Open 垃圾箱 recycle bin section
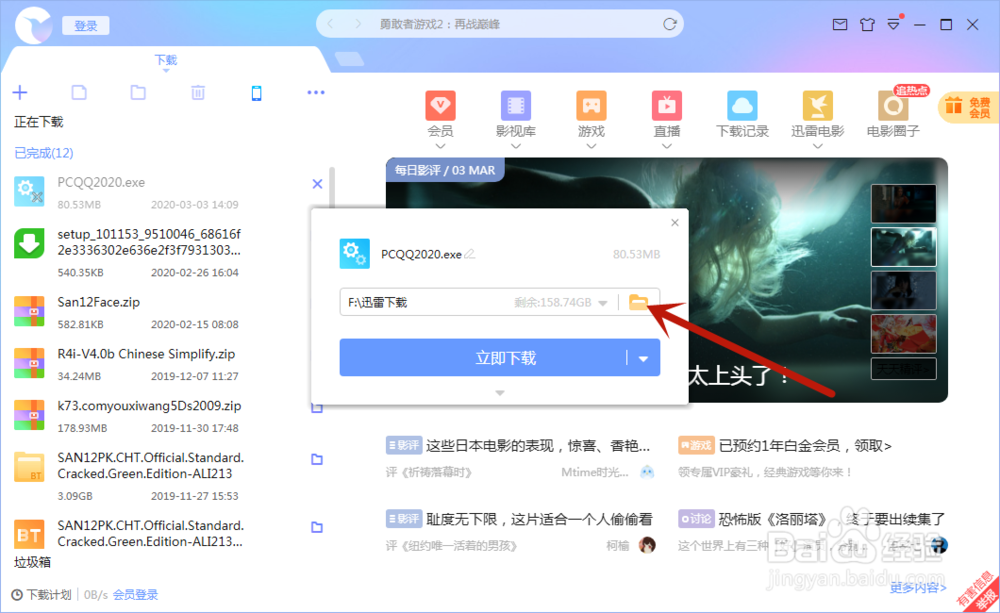Screen dimensions: 1000x613 click(x=33, y=562)
